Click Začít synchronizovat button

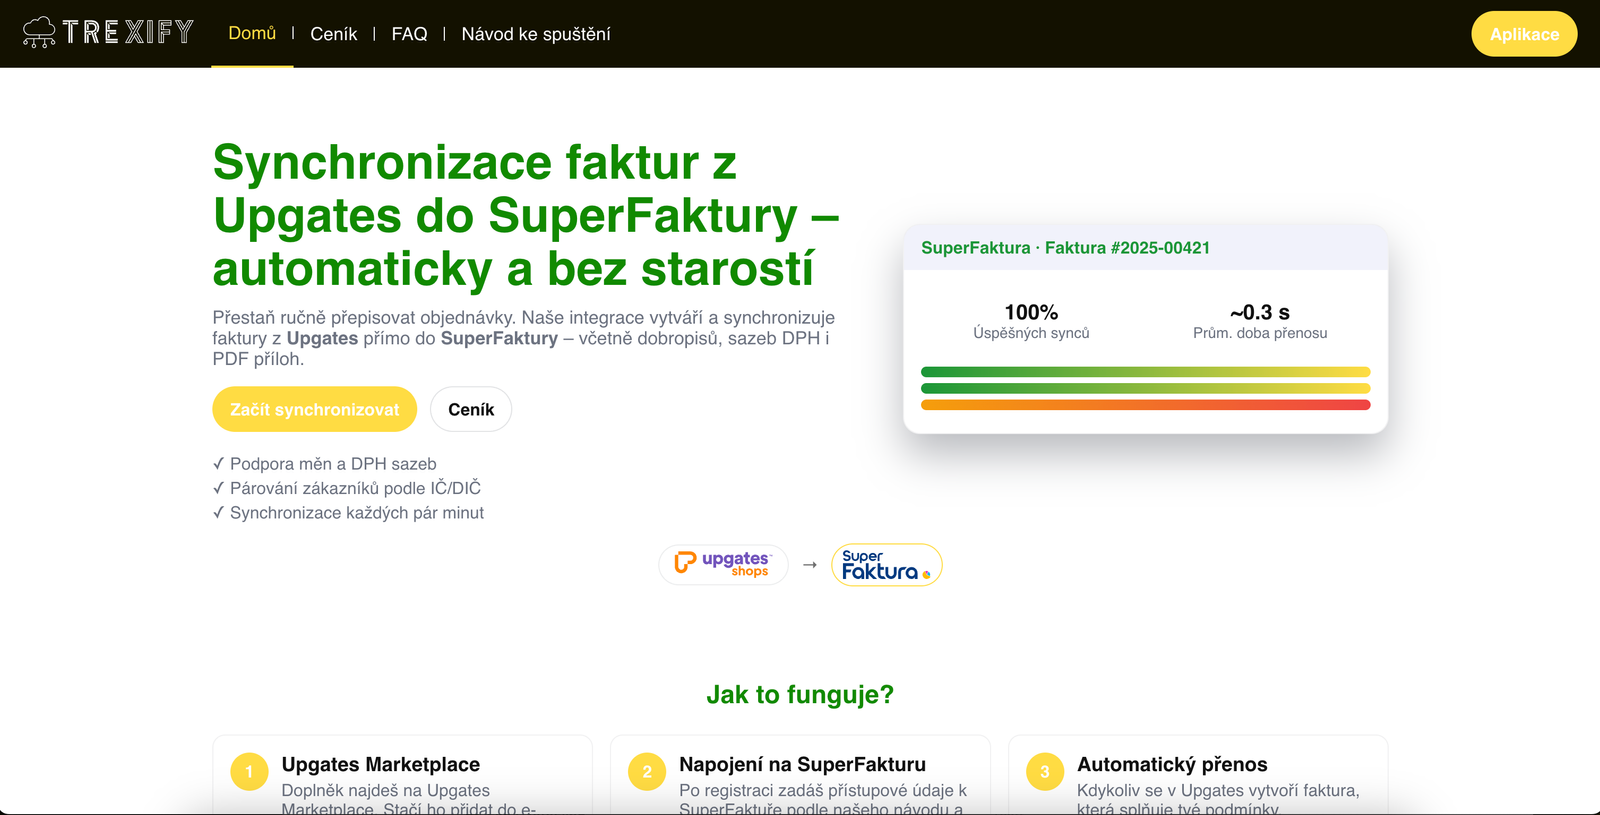(314, 409)
